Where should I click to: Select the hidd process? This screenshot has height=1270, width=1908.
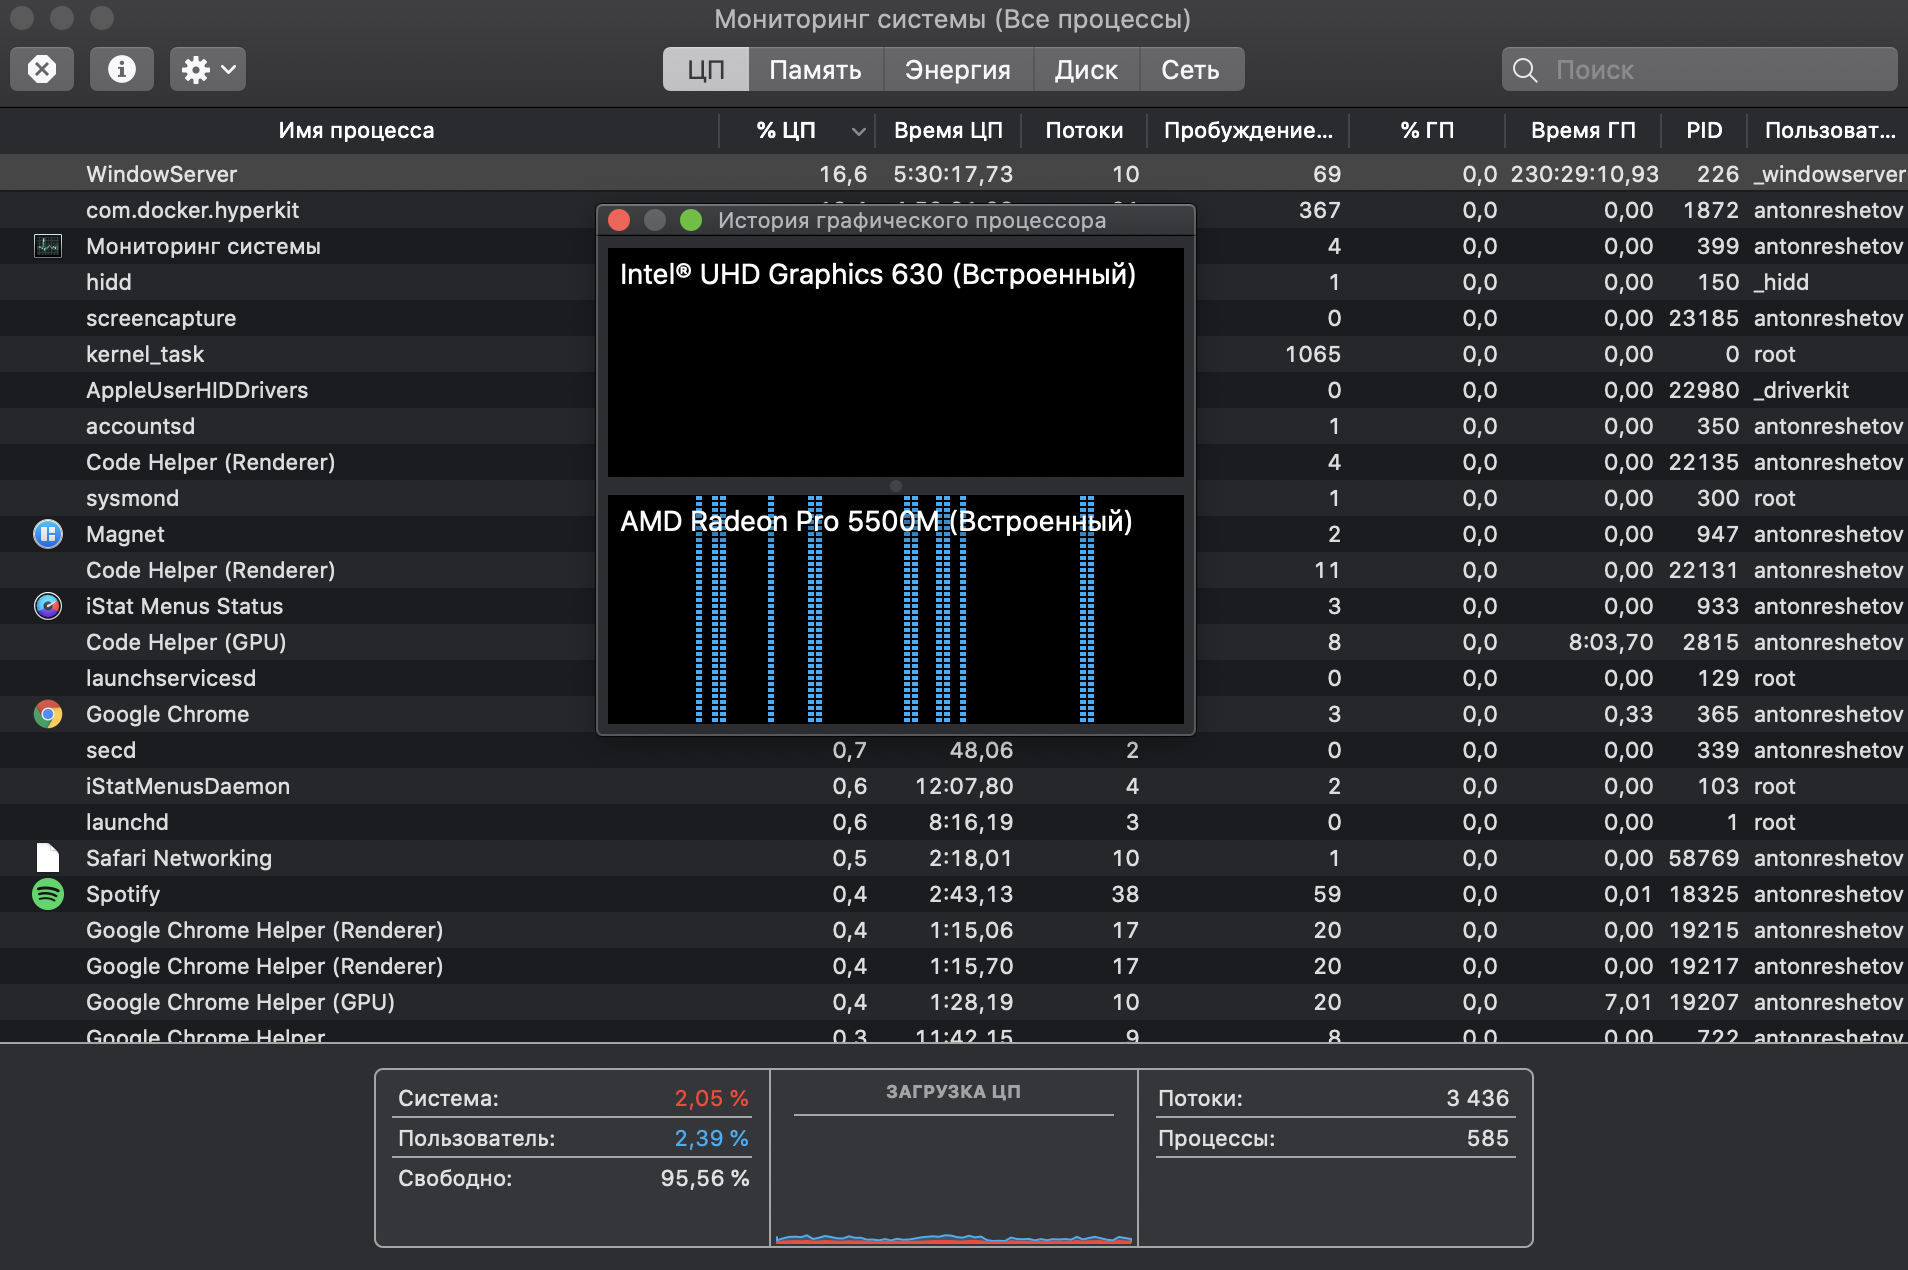tap(108, 282)
